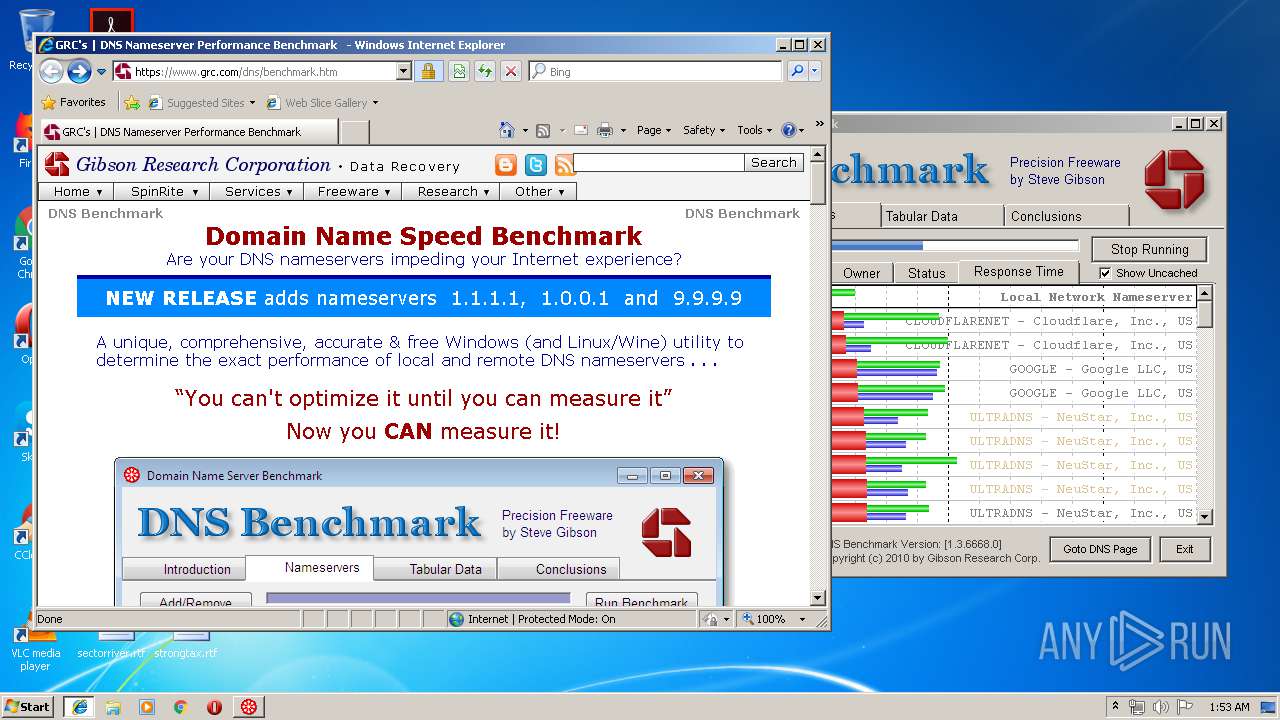
Task: Open the Freeware menu on GRC site
Action: click(353, 191)
